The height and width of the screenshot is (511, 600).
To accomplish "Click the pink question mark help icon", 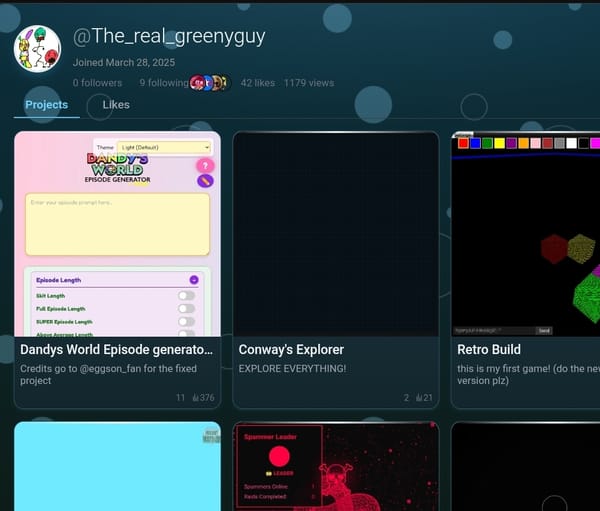I will (205, 165).
